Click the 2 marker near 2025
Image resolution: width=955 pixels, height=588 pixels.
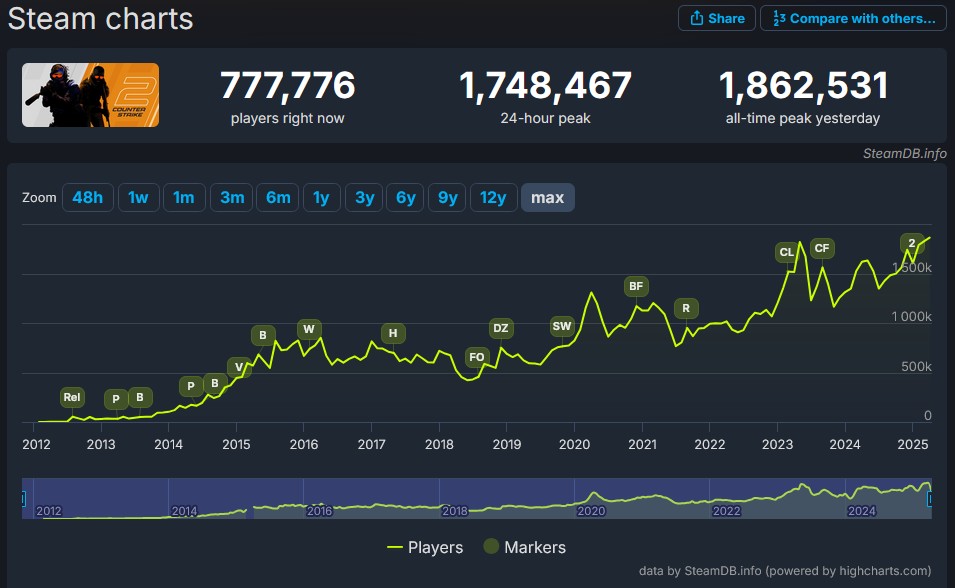point(912,243)
